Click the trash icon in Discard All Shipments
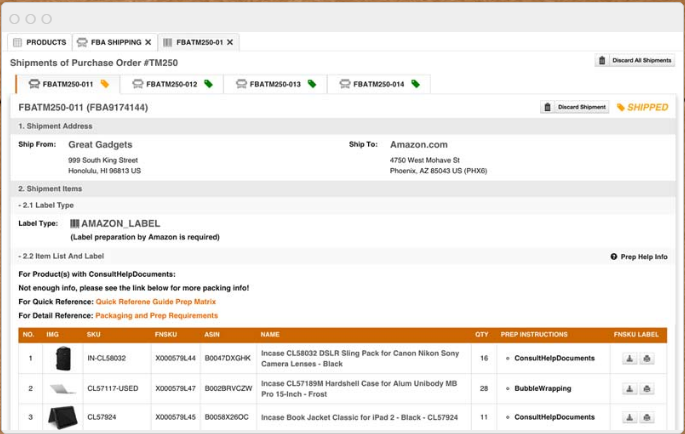This screenshot has width=685, height=434. click(602, 60)
